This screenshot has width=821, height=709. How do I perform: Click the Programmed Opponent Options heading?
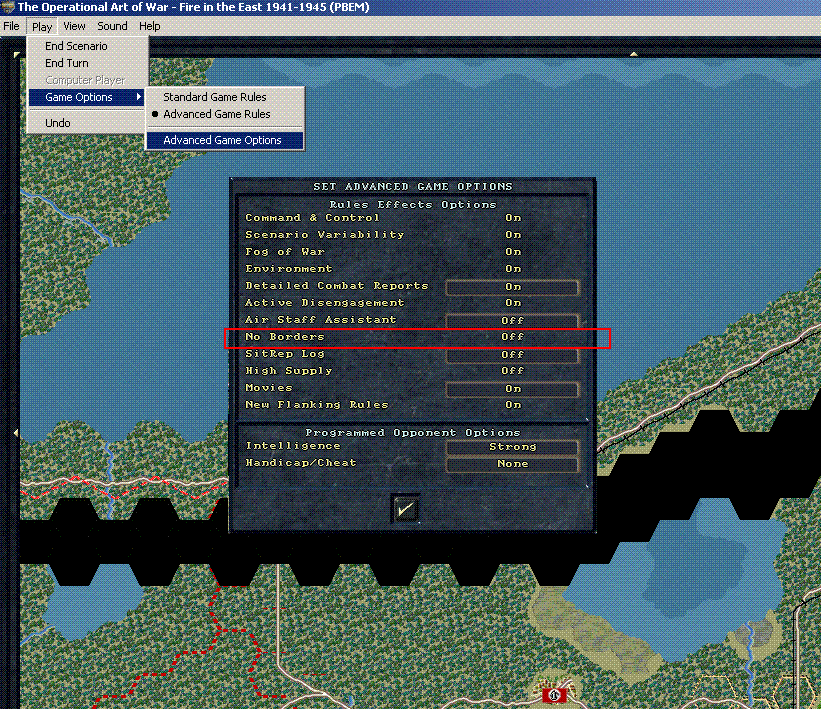(x=413, y=433)
